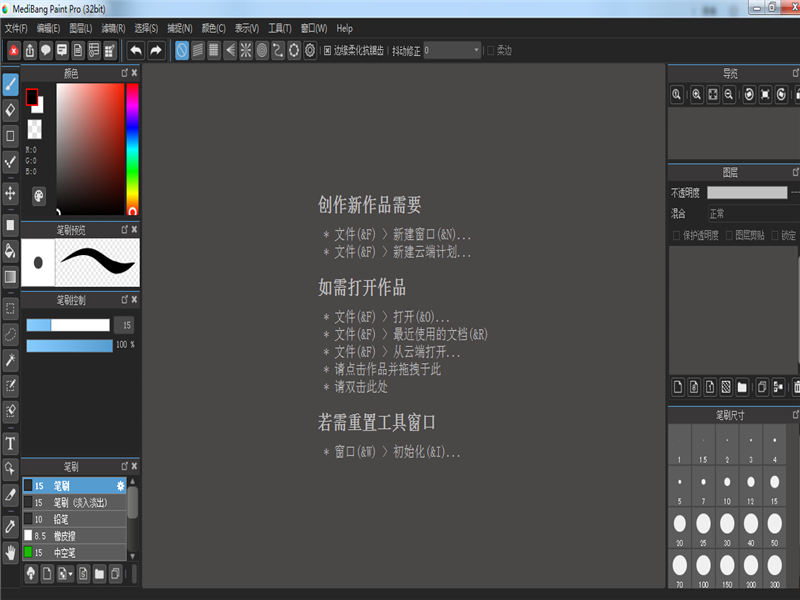Add a new layer in Layers panel
This screenshot has width=800, height=600.
pyautogui.click(x=678, y=387)
